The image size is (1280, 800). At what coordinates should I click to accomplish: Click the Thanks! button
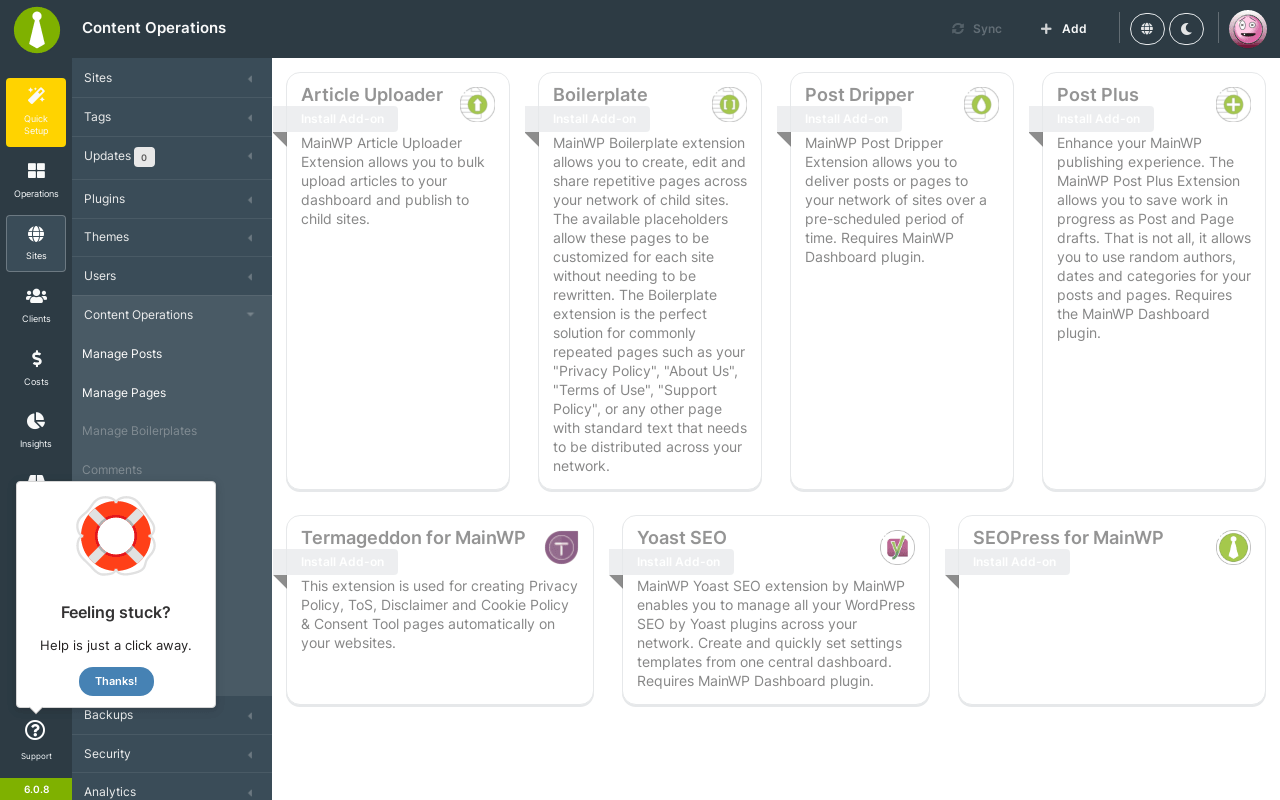tap(116, 681)
